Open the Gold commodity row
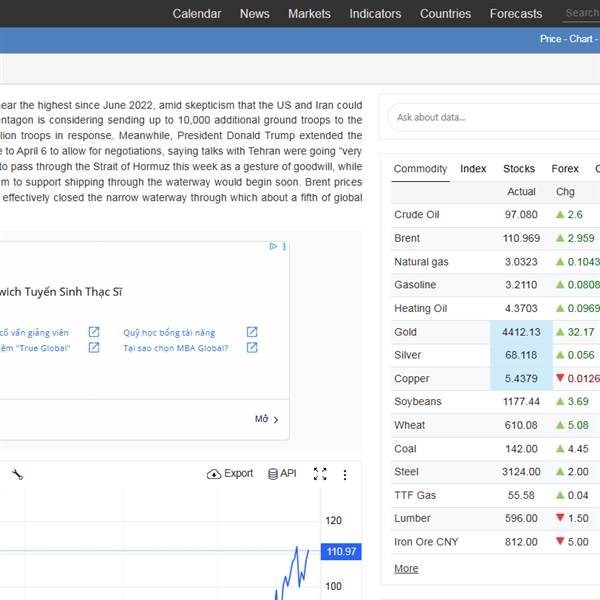The height and width of the screenshot is (600, 600). pyautogui.click(x=496, y=332)
